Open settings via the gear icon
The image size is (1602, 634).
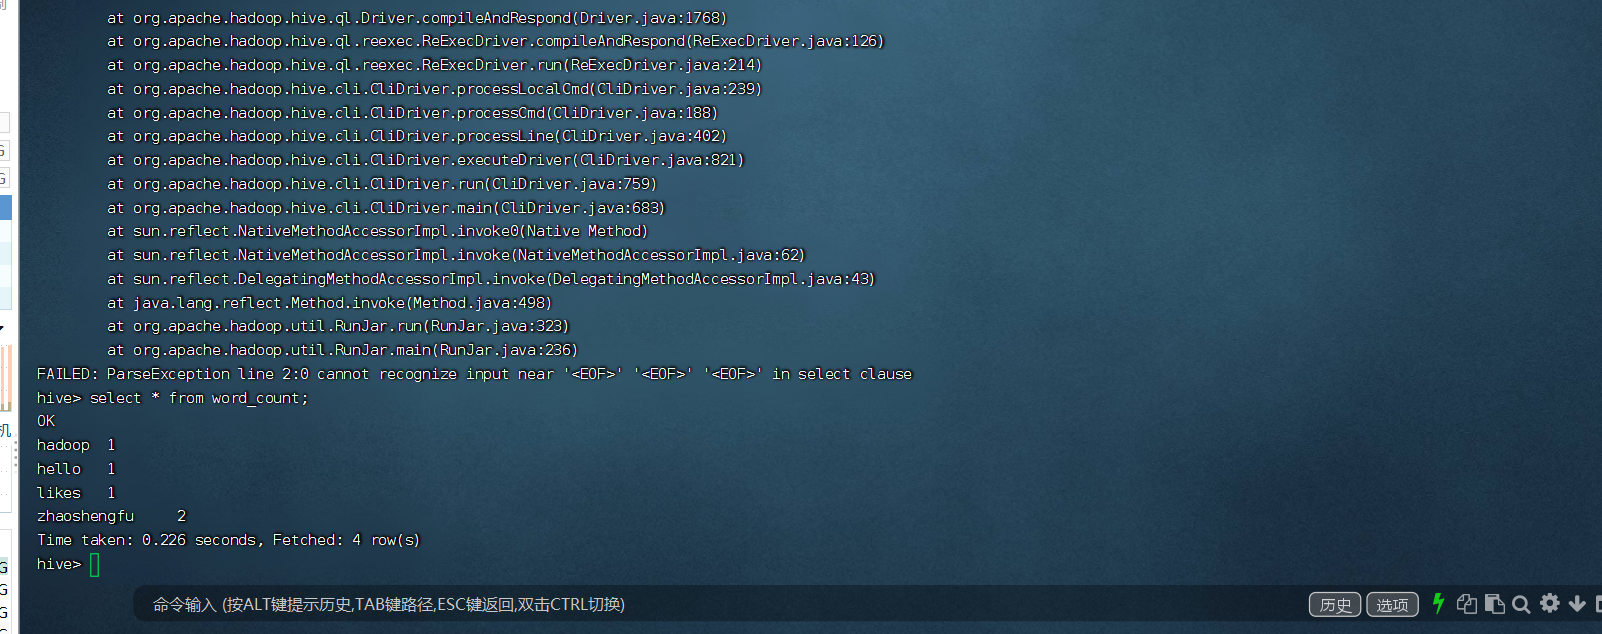pyautogui.click(x=1550, y=603)
